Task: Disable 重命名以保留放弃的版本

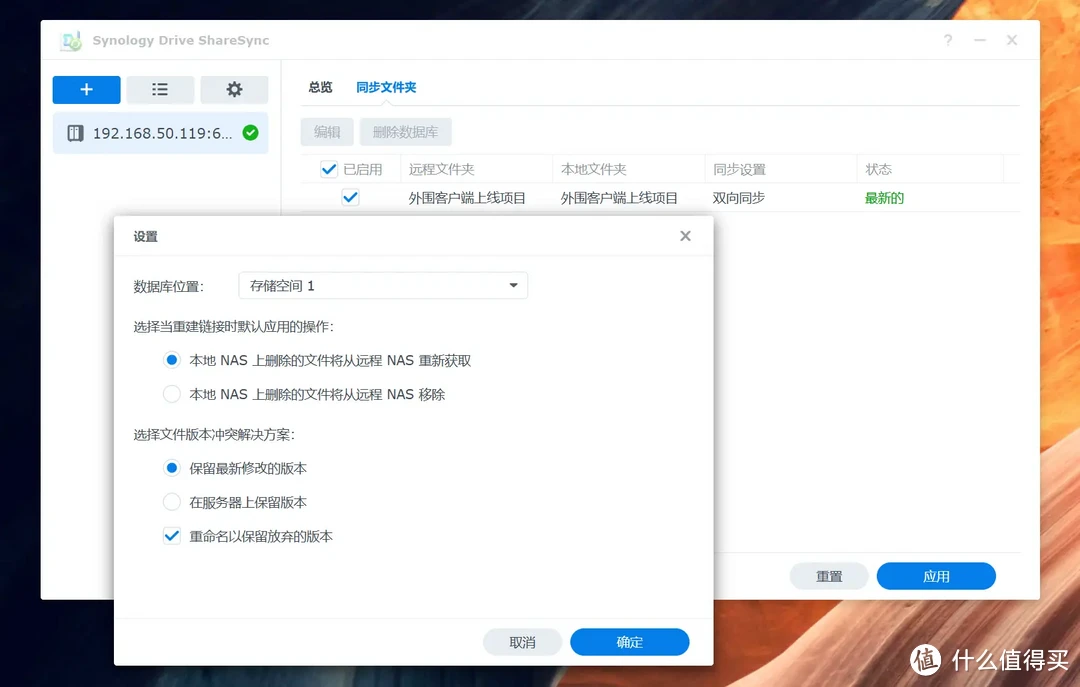Action: pyautogui.click(x=171, y=536)
